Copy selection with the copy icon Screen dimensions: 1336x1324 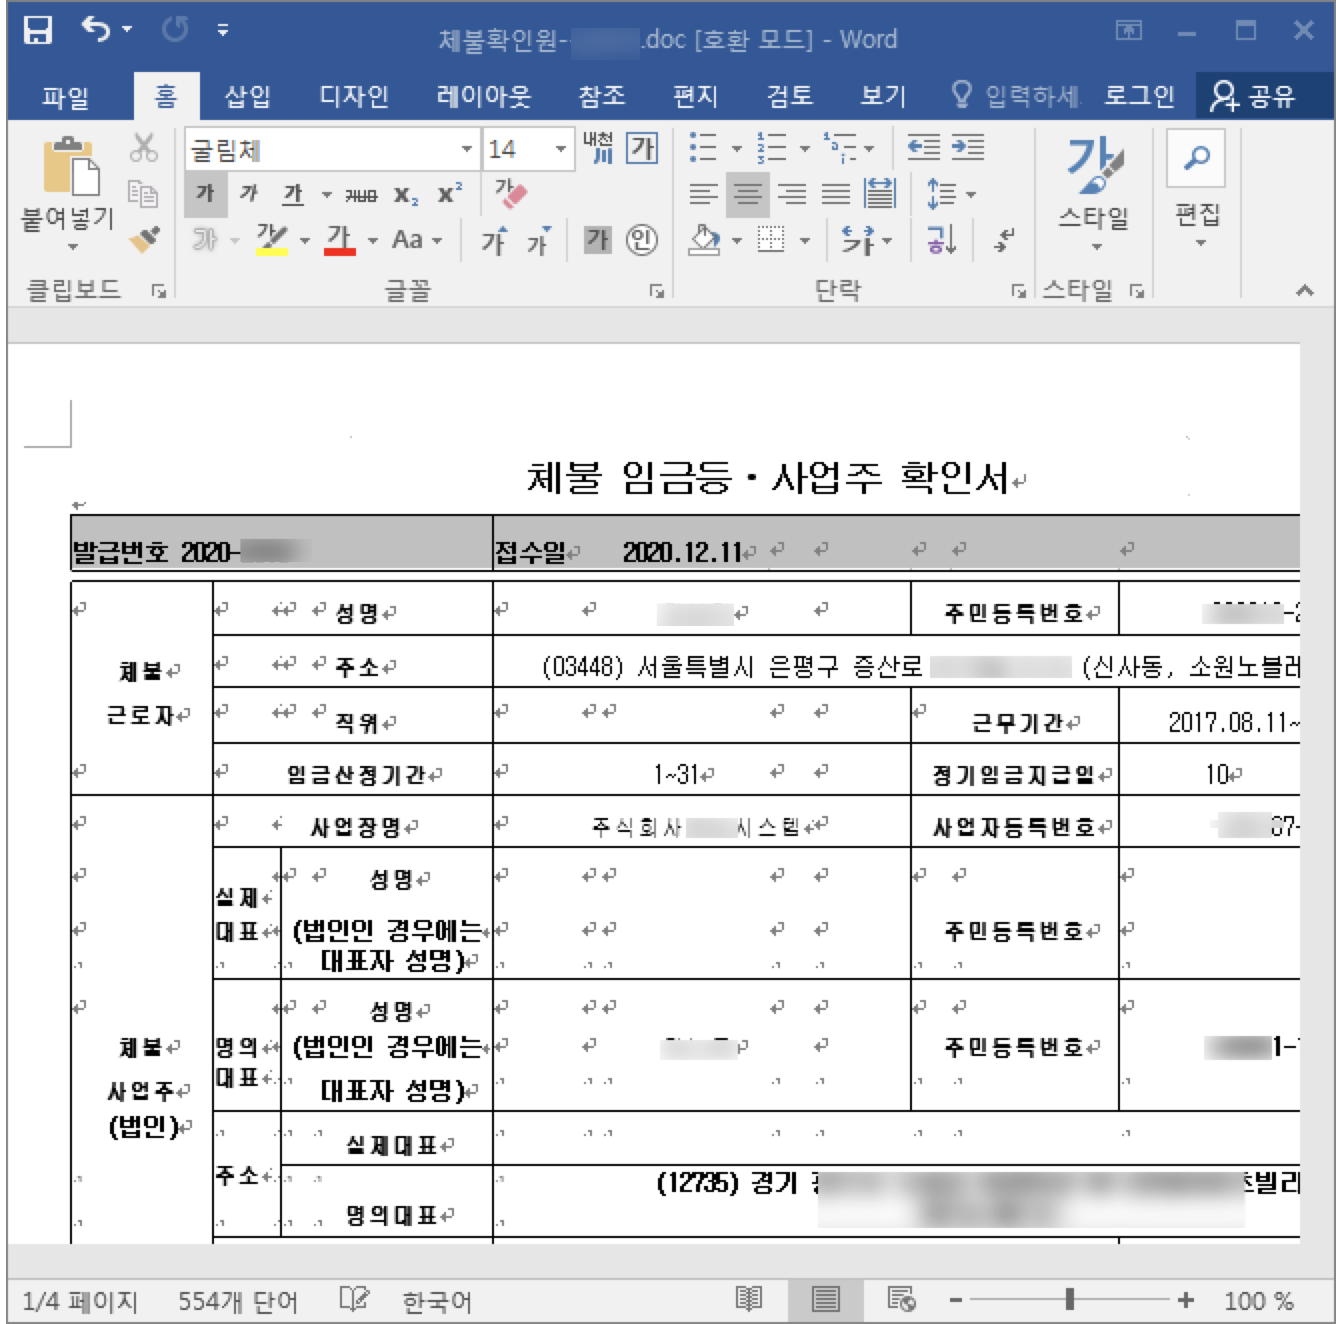(x=144, y=194)
